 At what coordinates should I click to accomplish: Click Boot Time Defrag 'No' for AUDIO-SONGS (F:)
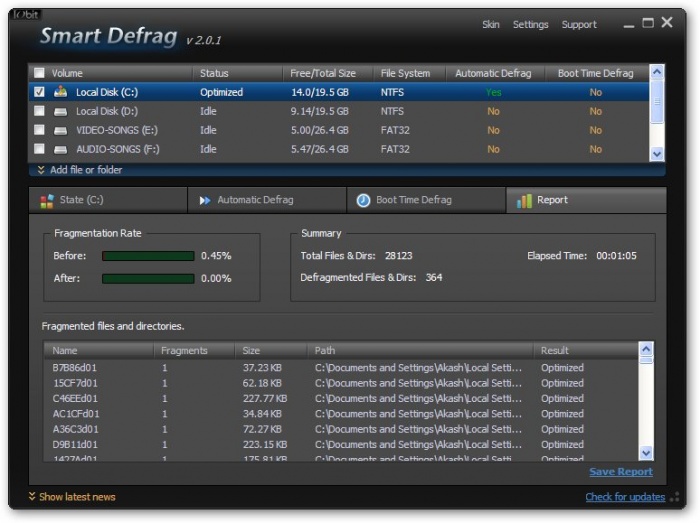point(596,149)
